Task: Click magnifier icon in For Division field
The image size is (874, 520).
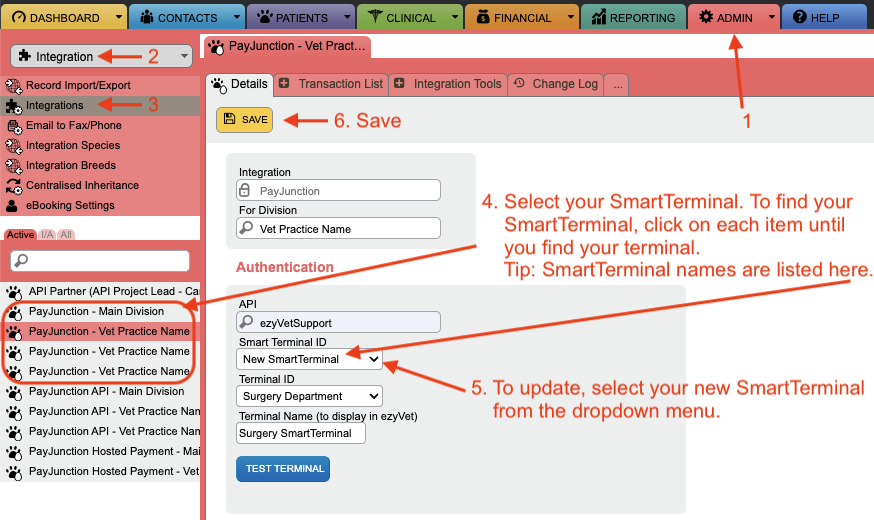Action: [x=245, y=227]
